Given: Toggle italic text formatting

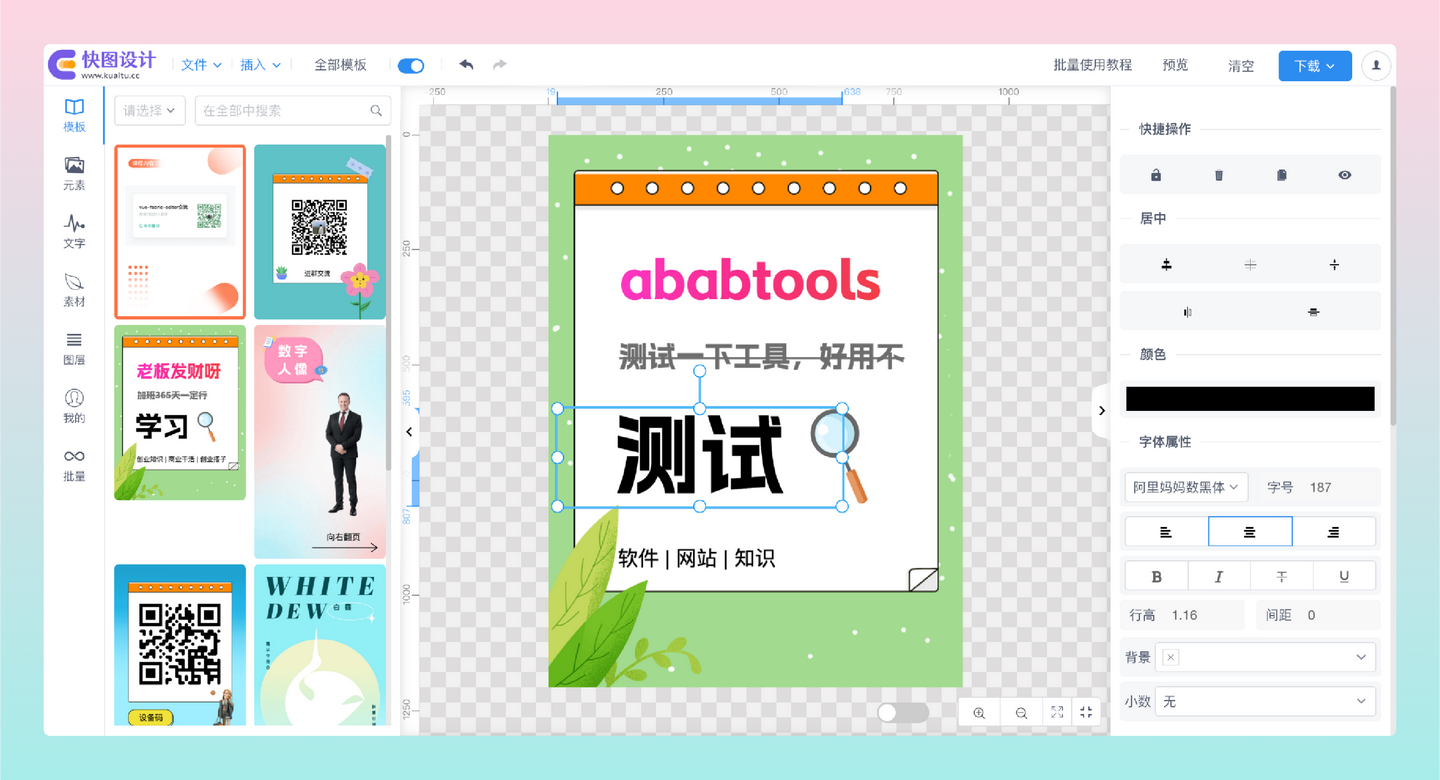Looking at the screenshot, I should pyautogui.click(x=1219, y=576).
